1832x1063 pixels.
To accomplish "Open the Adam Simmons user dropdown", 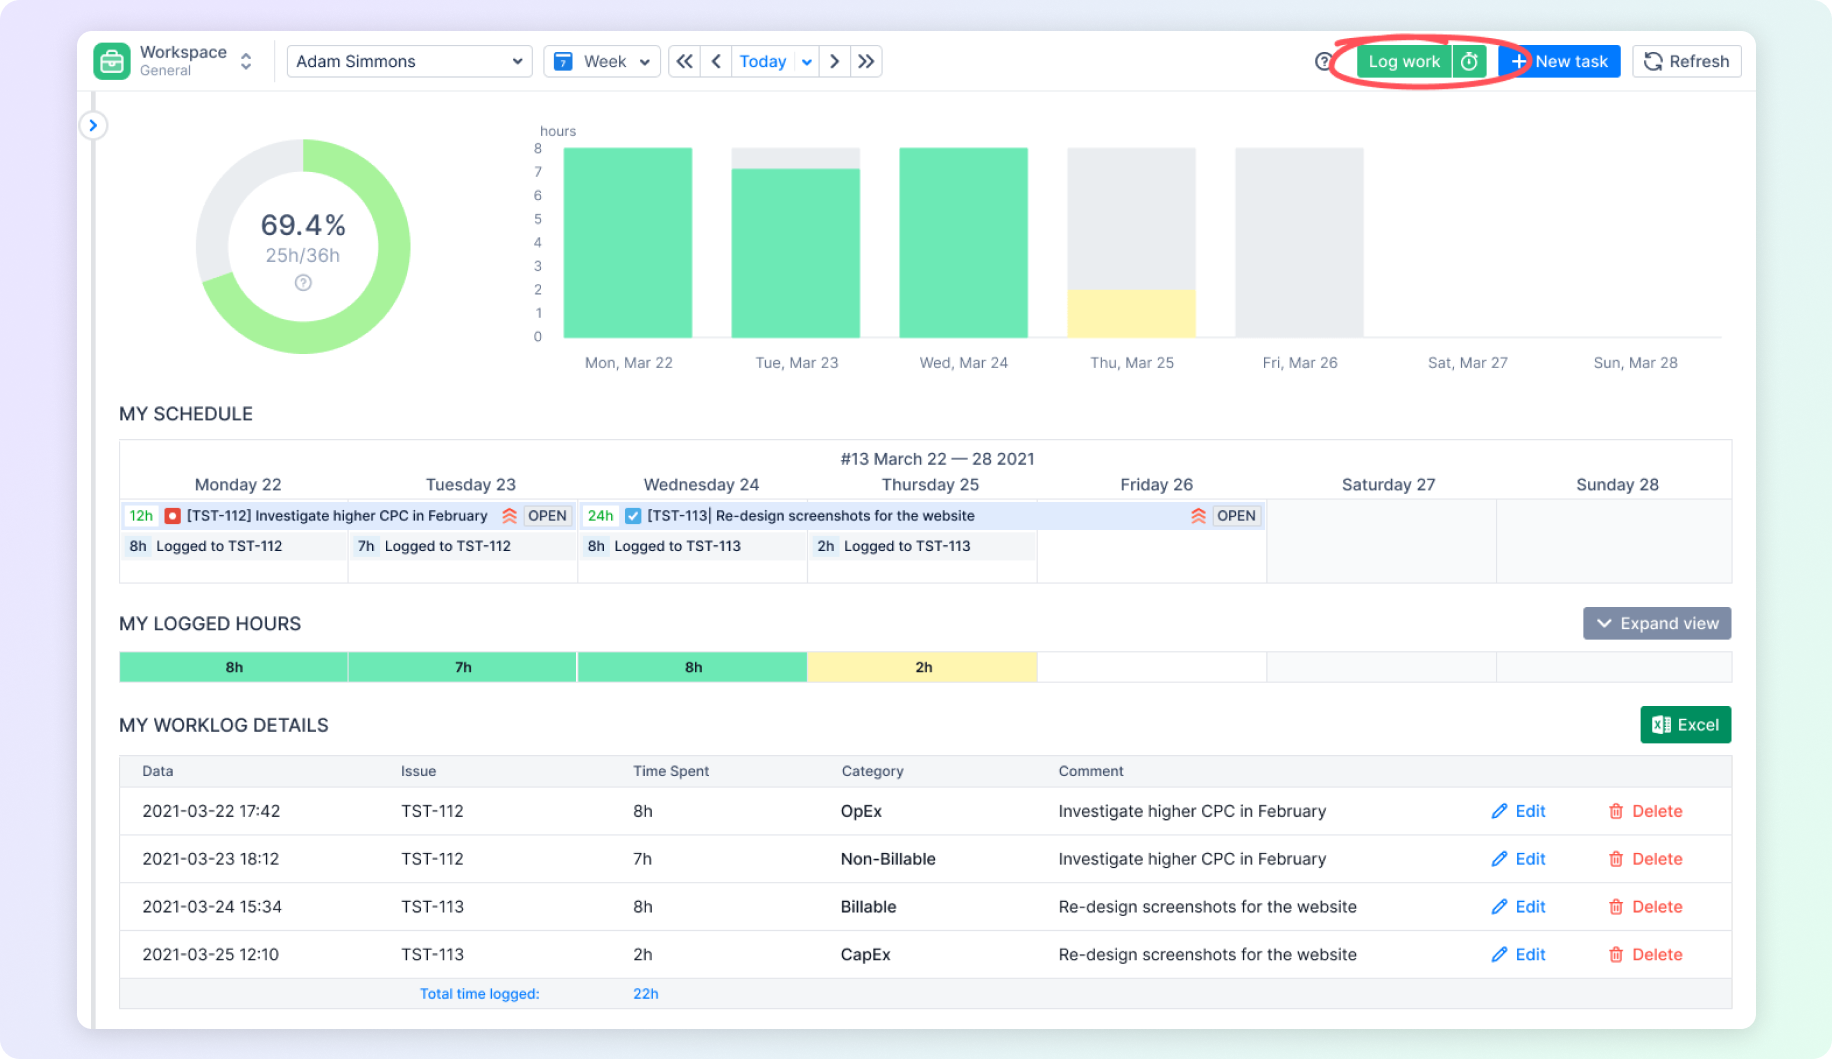I will (x=409, y=62).
